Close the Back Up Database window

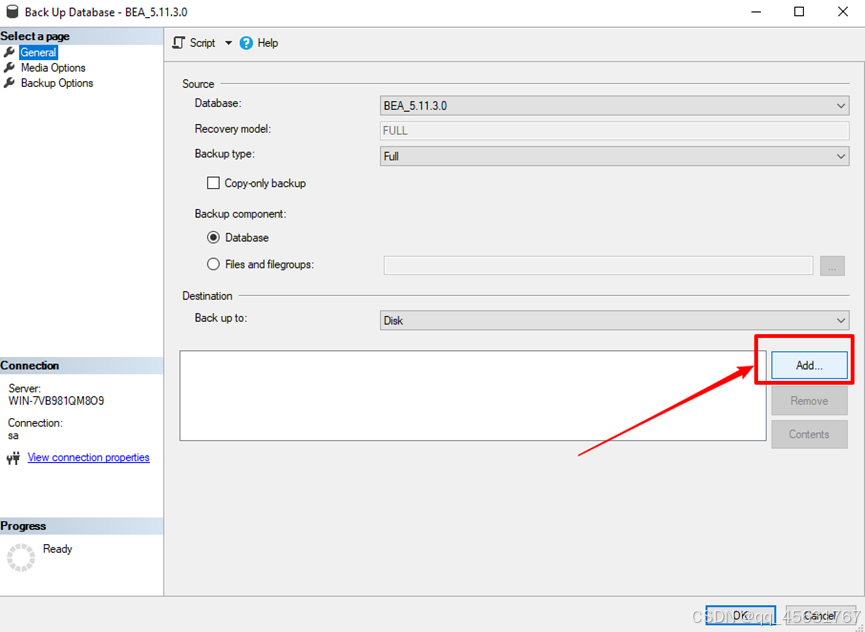pos(843,12)
